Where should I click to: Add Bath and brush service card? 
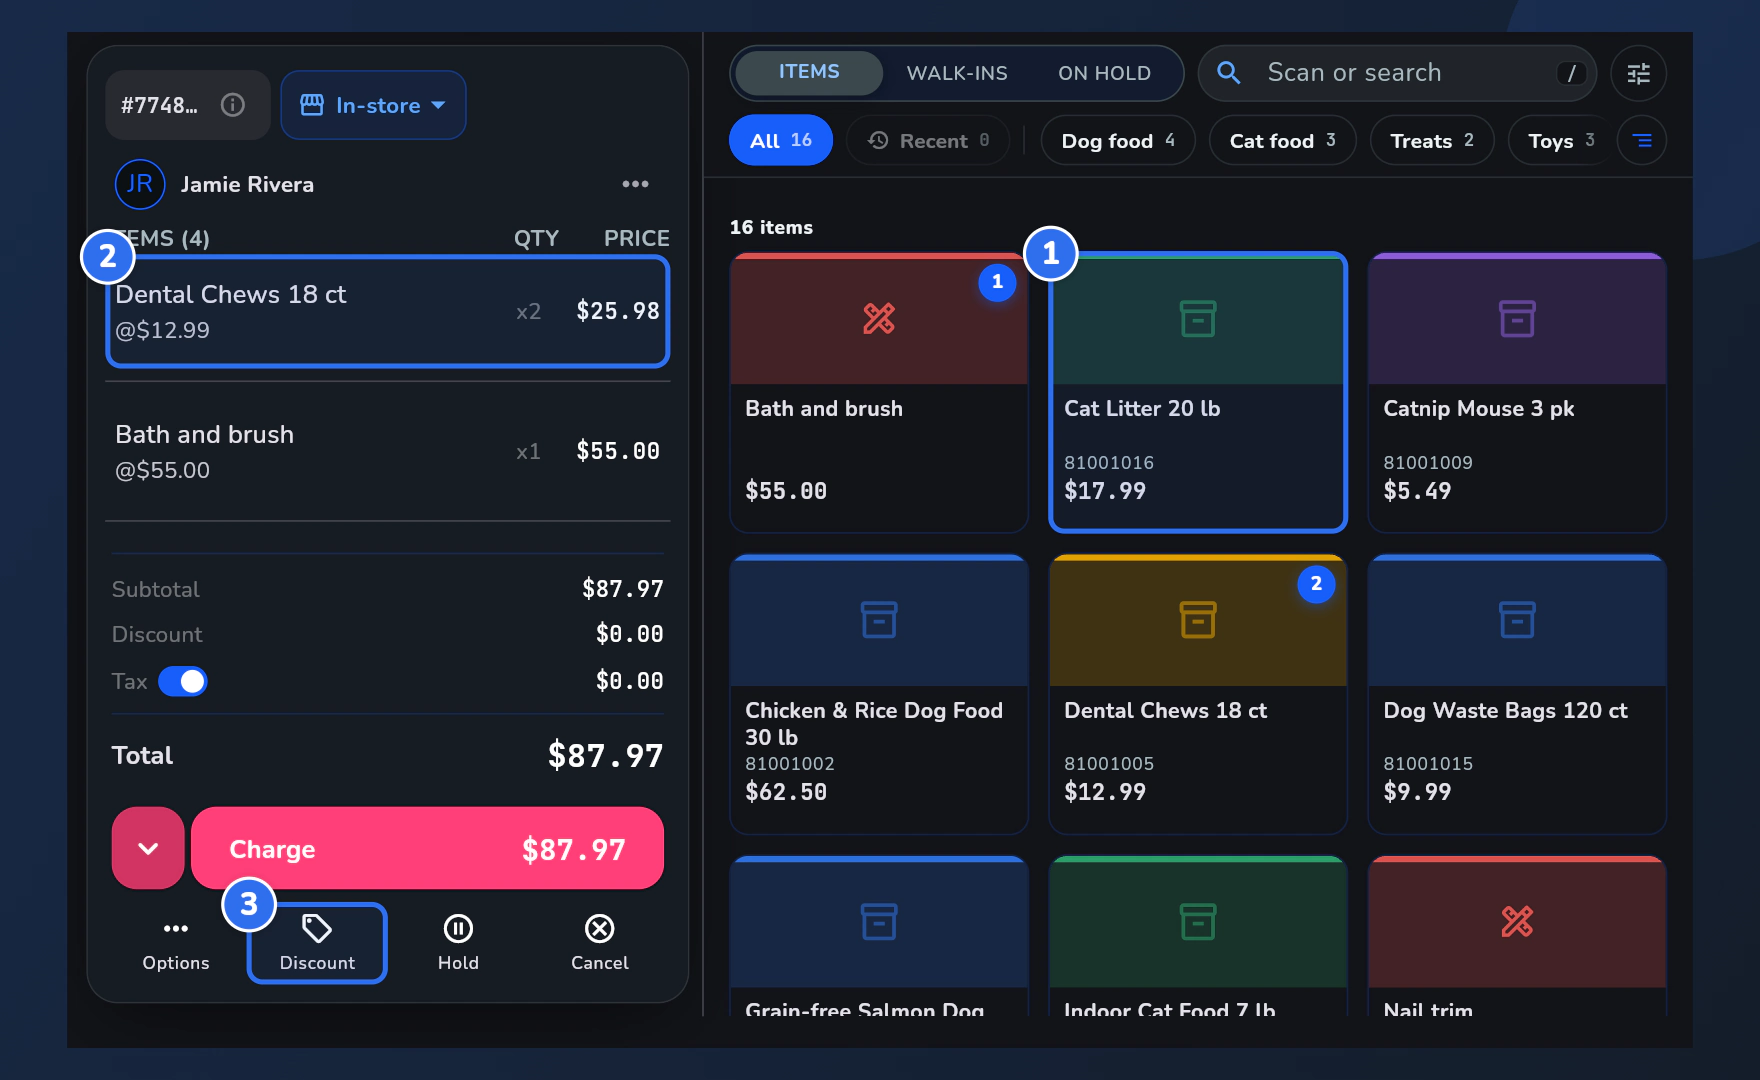click(x=879, y=392)
